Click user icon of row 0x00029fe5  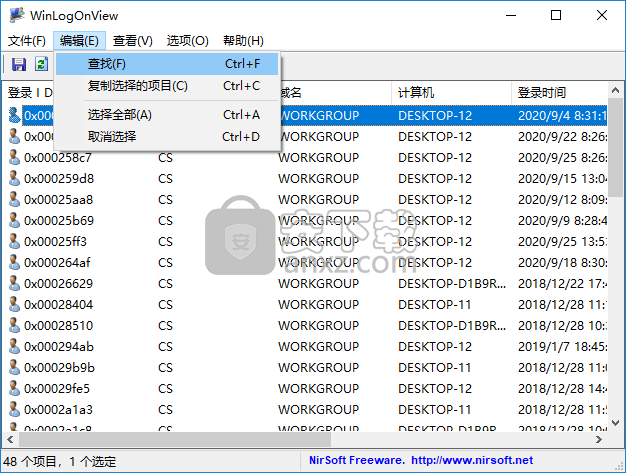pos(14,388)
